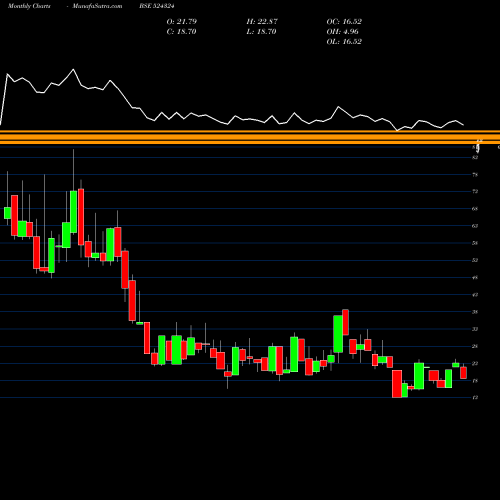Select the 'OL: 16.52' value
The height and width of the screenshot is (500, 500).
pyautogui.click(x=344, y=42)
